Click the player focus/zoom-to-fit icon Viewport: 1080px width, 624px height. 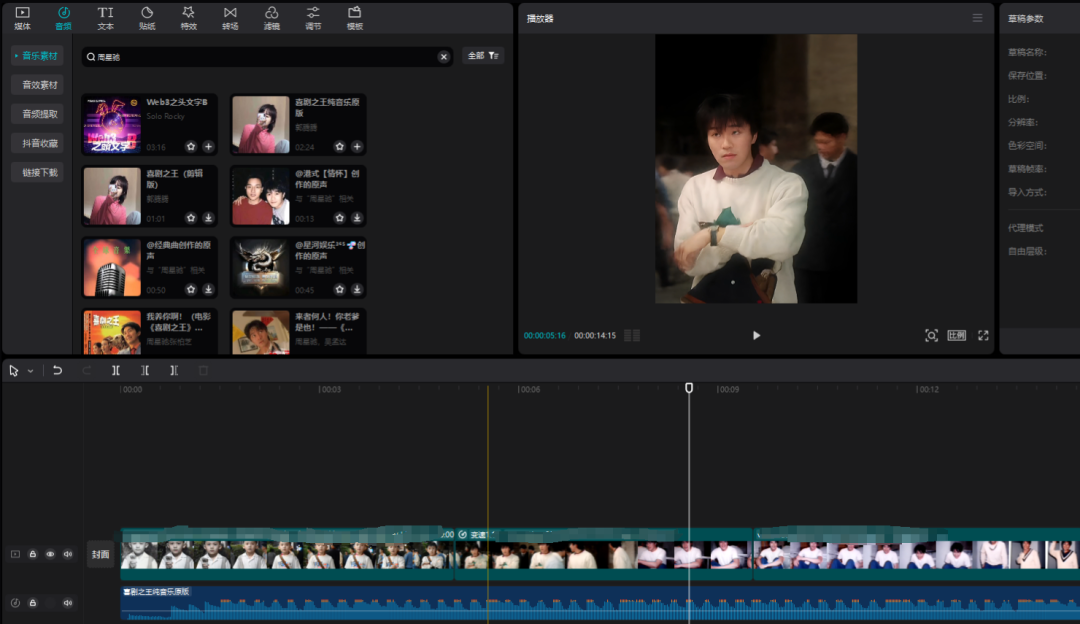931,335
